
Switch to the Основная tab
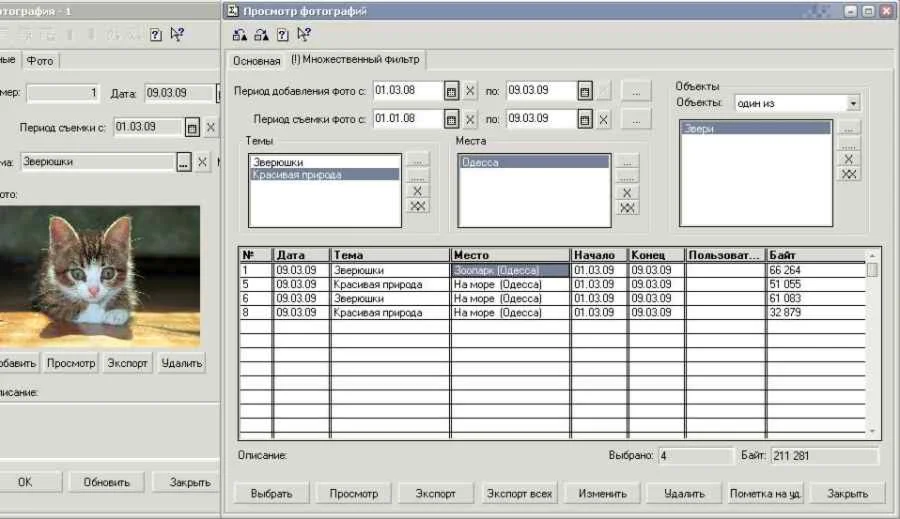pos(256,61)
